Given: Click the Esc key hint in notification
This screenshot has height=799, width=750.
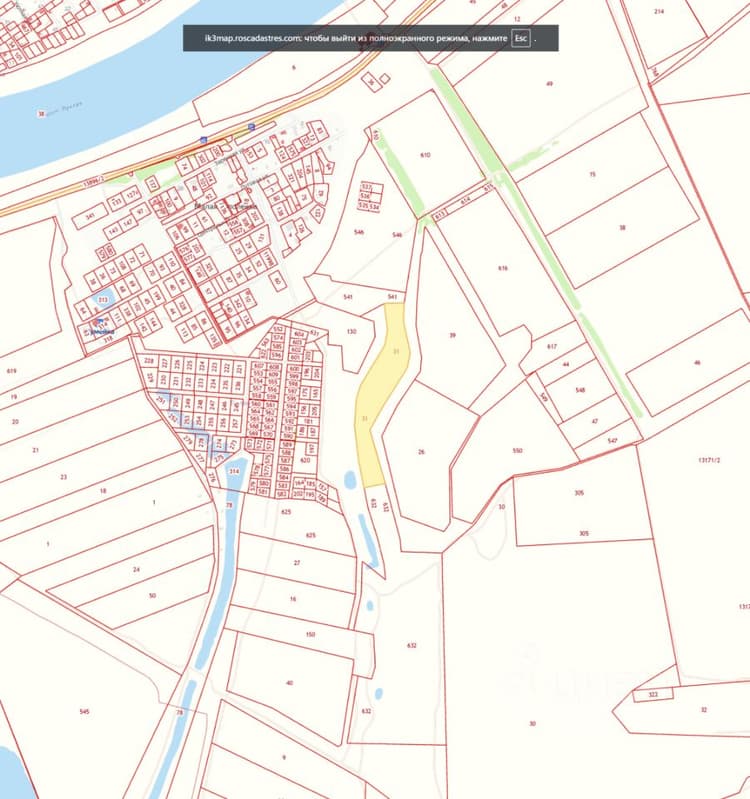Looking at the screenshot, I should [521, 38].
